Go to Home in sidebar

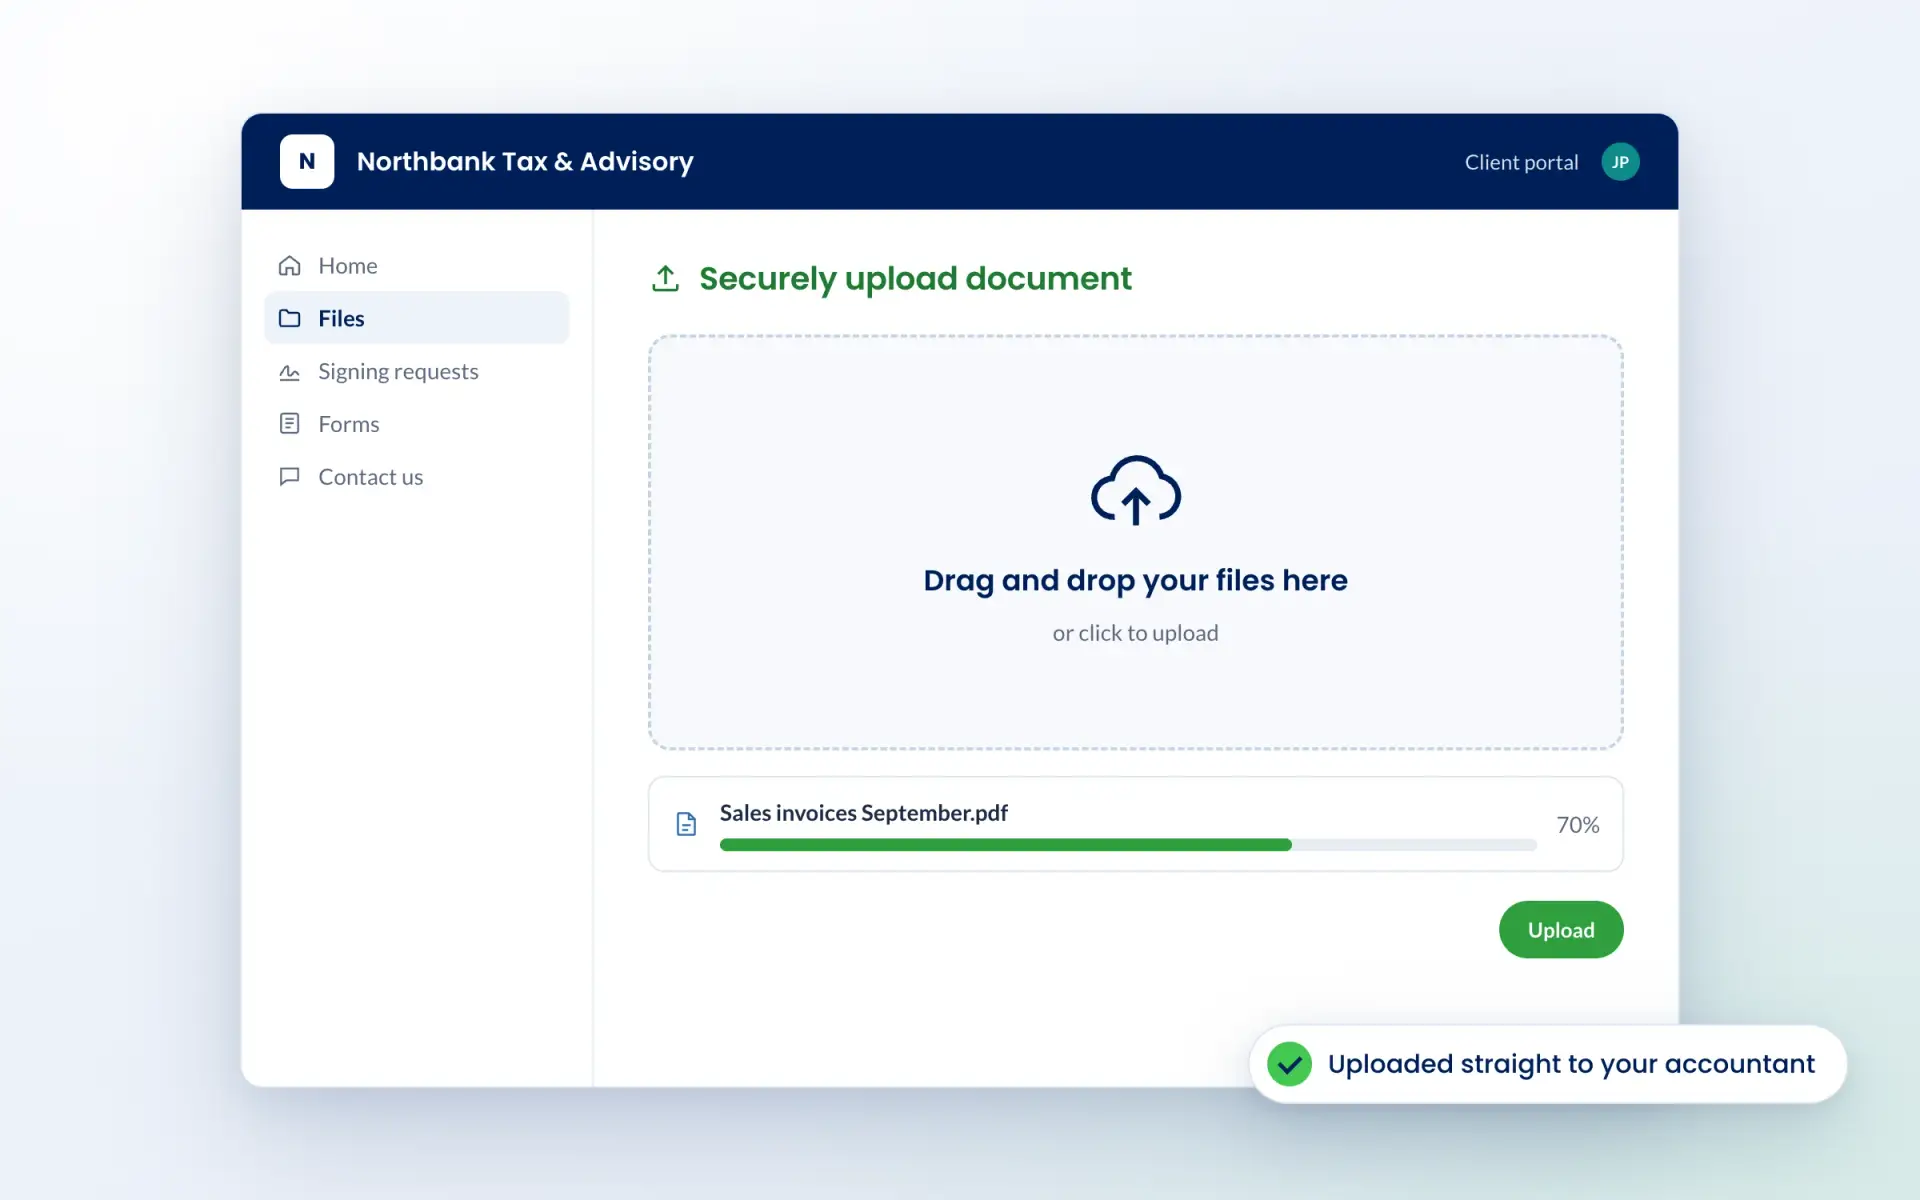tap(416, 265)
